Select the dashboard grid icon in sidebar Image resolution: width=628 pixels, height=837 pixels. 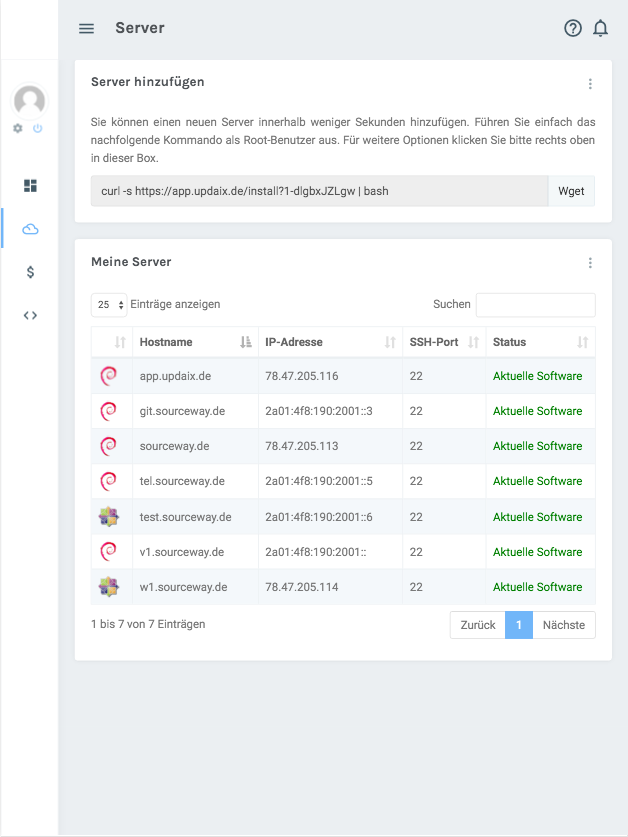(29, 185)
